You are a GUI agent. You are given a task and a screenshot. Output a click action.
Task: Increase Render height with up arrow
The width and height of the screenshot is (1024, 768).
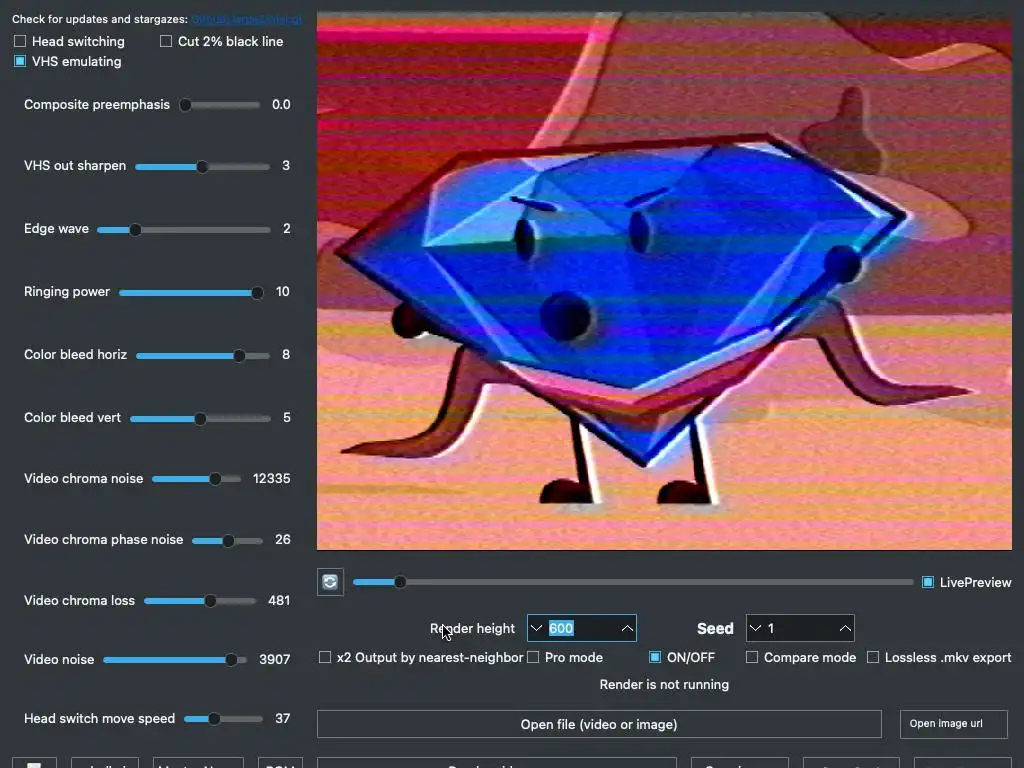(x=627, y=628)
